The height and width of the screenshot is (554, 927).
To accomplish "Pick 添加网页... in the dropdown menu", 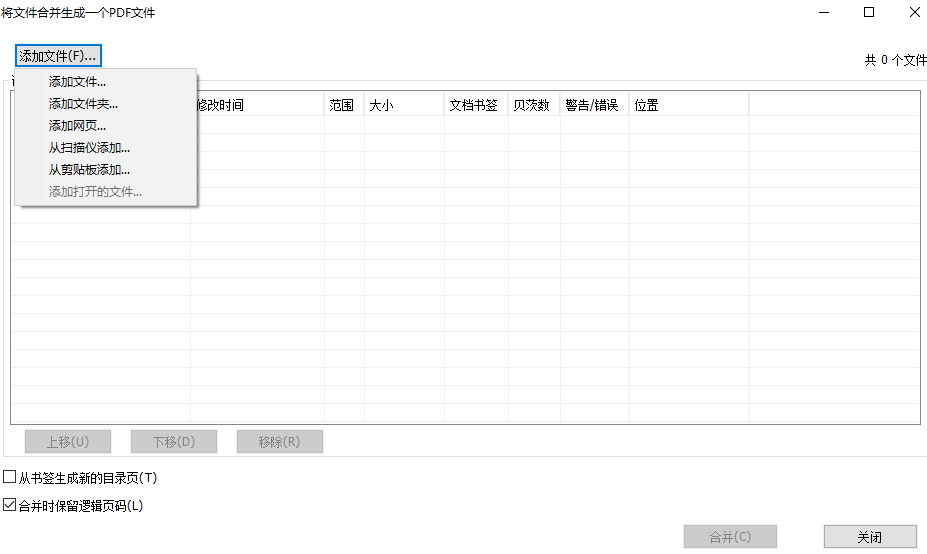I will point(77,126).
